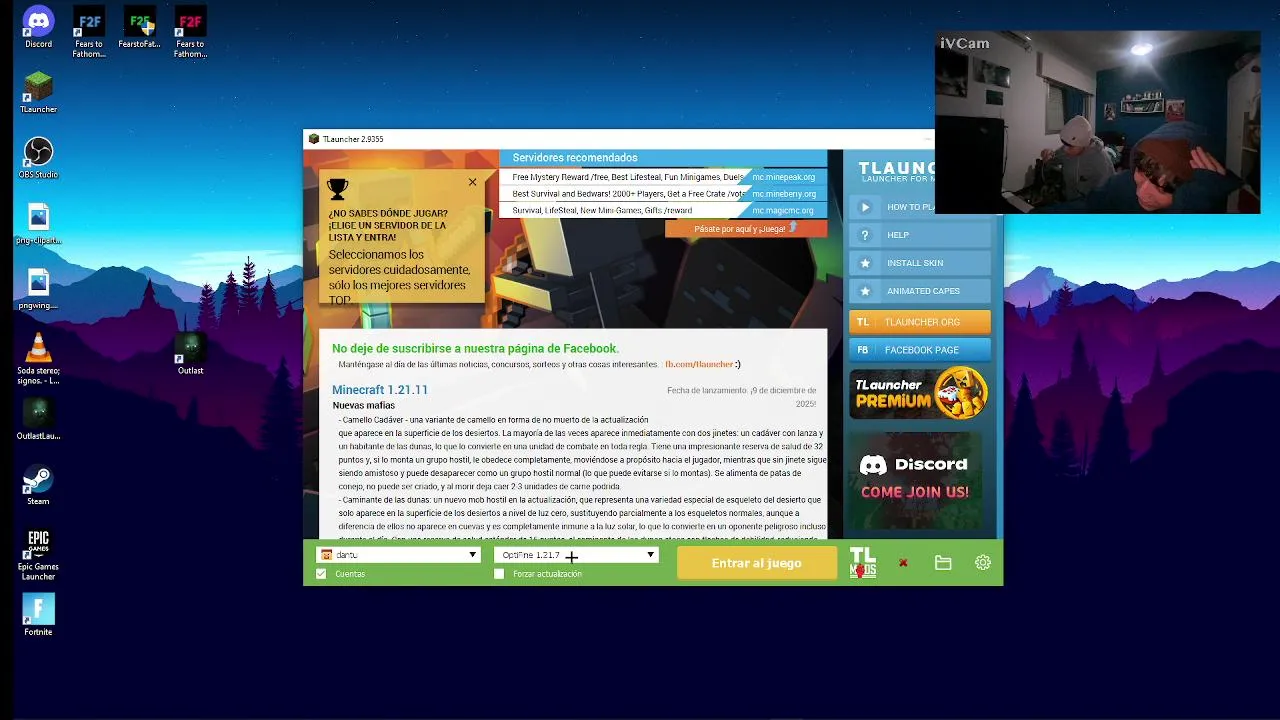Click the Pásate por aquí y juega button

point(746,229)
